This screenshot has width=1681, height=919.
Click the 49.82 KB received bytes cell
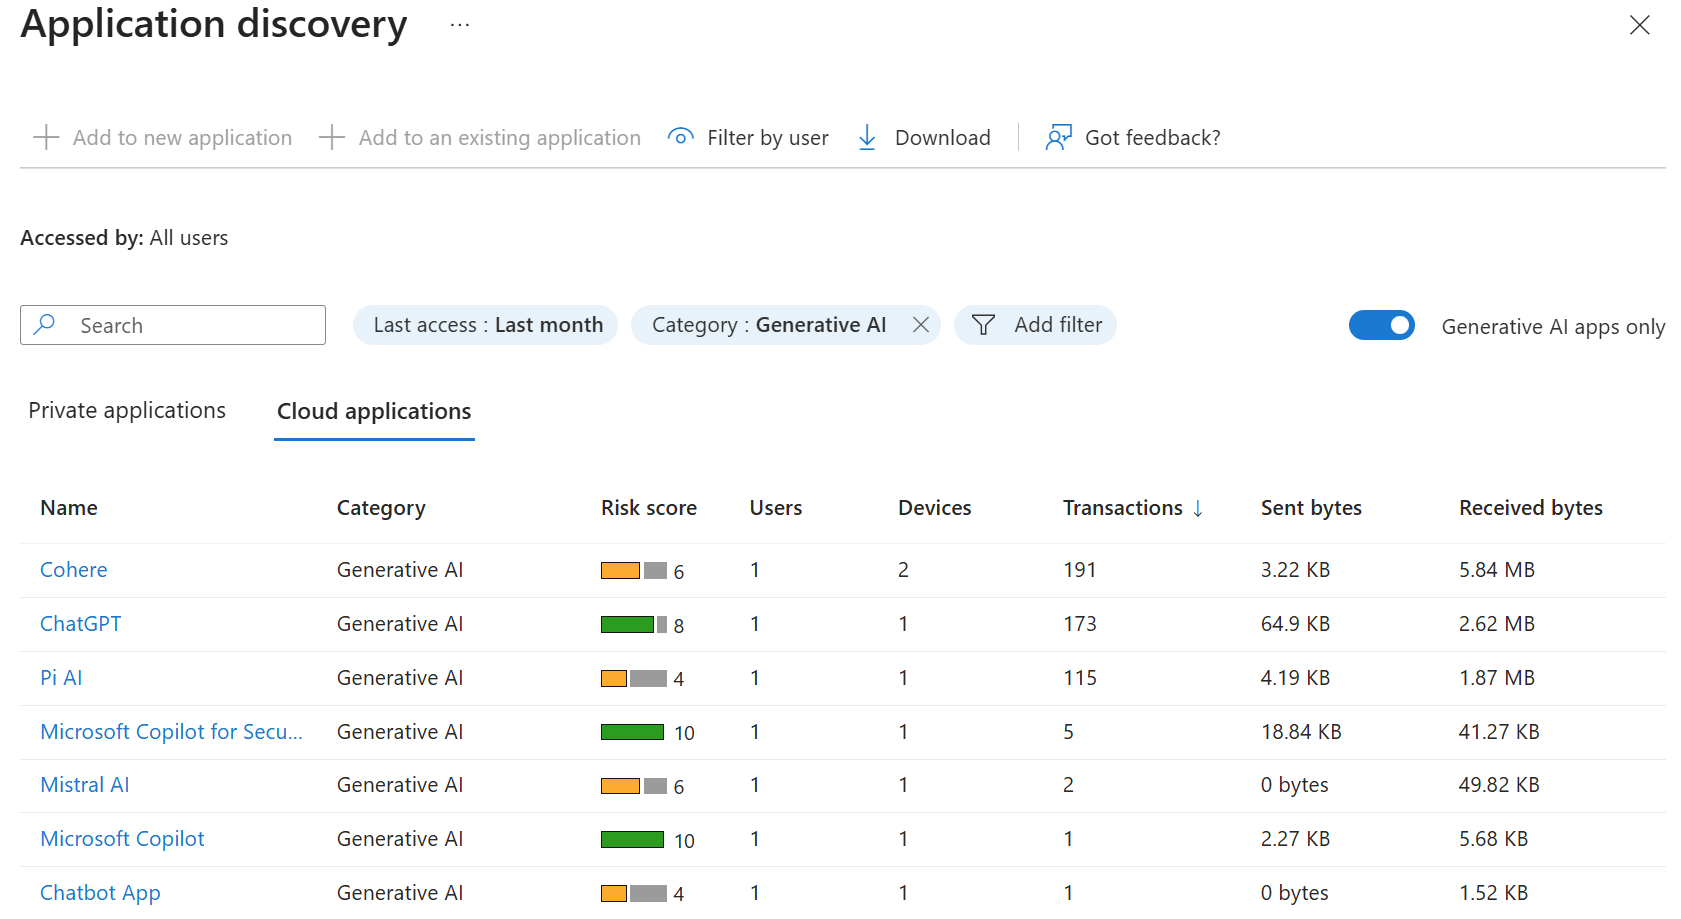point(1499,785)
